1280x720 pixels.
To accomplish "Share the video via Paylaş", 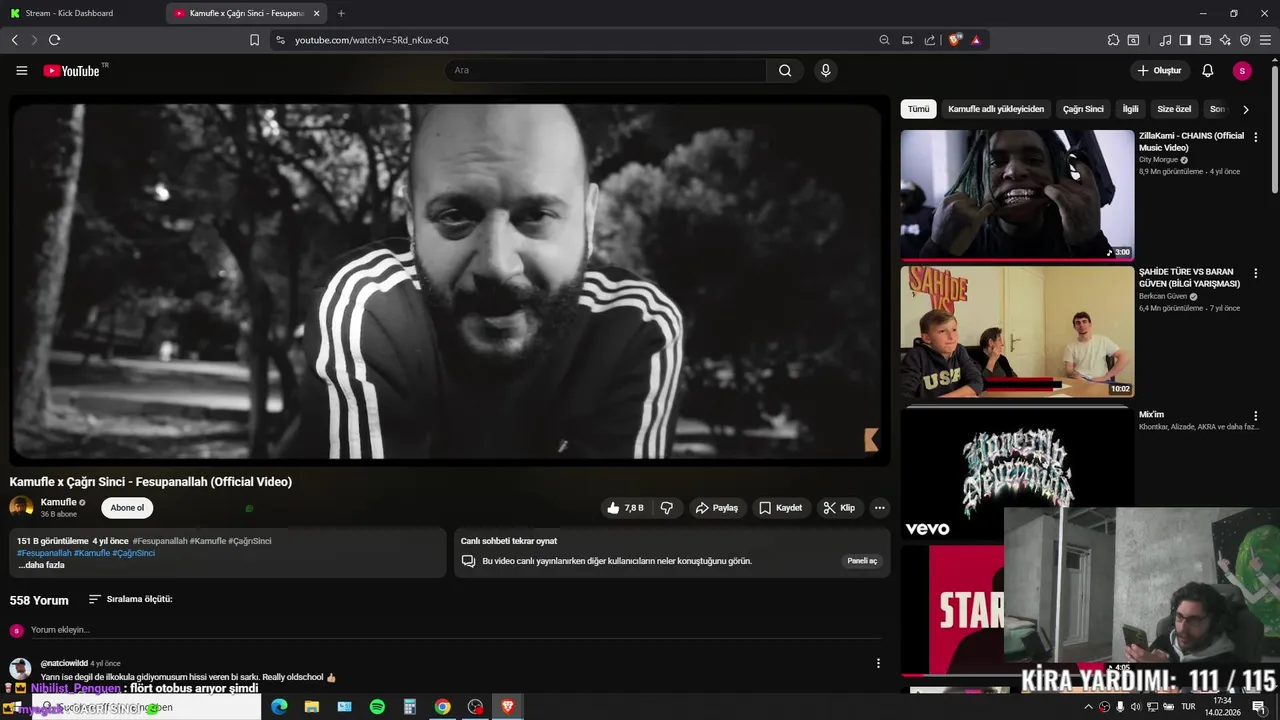I will 717,508.
